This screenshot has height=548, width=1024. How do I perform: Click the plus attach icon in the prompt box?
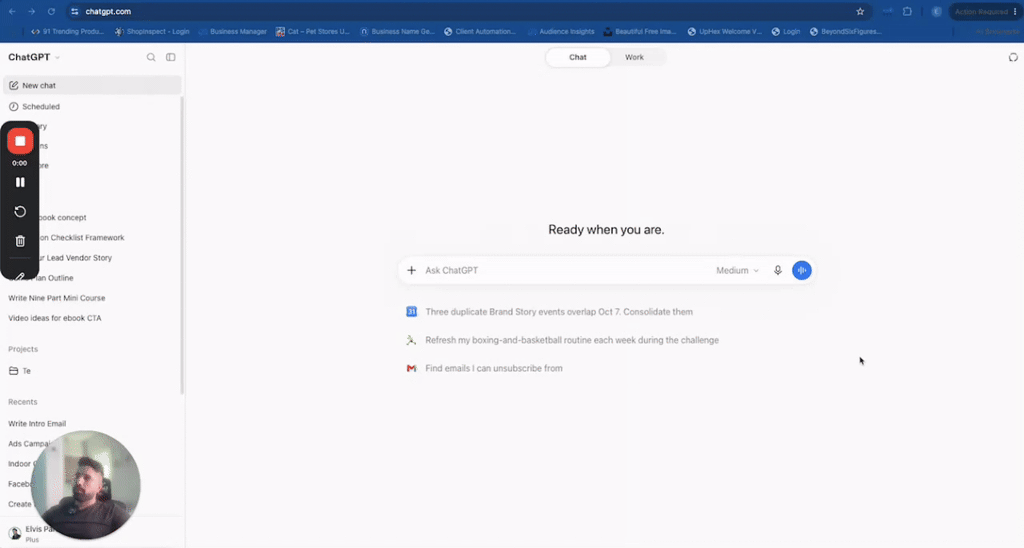(x=411, y=270)
